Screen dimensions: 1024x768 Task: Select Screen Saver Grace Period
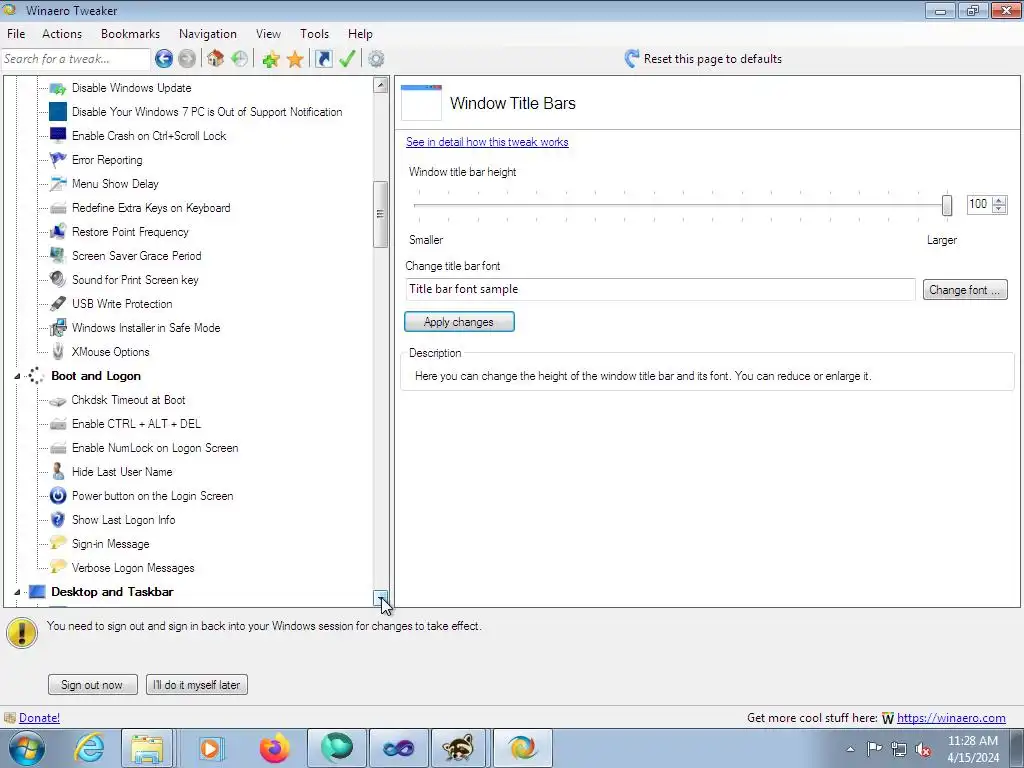[x=136, y=256]
